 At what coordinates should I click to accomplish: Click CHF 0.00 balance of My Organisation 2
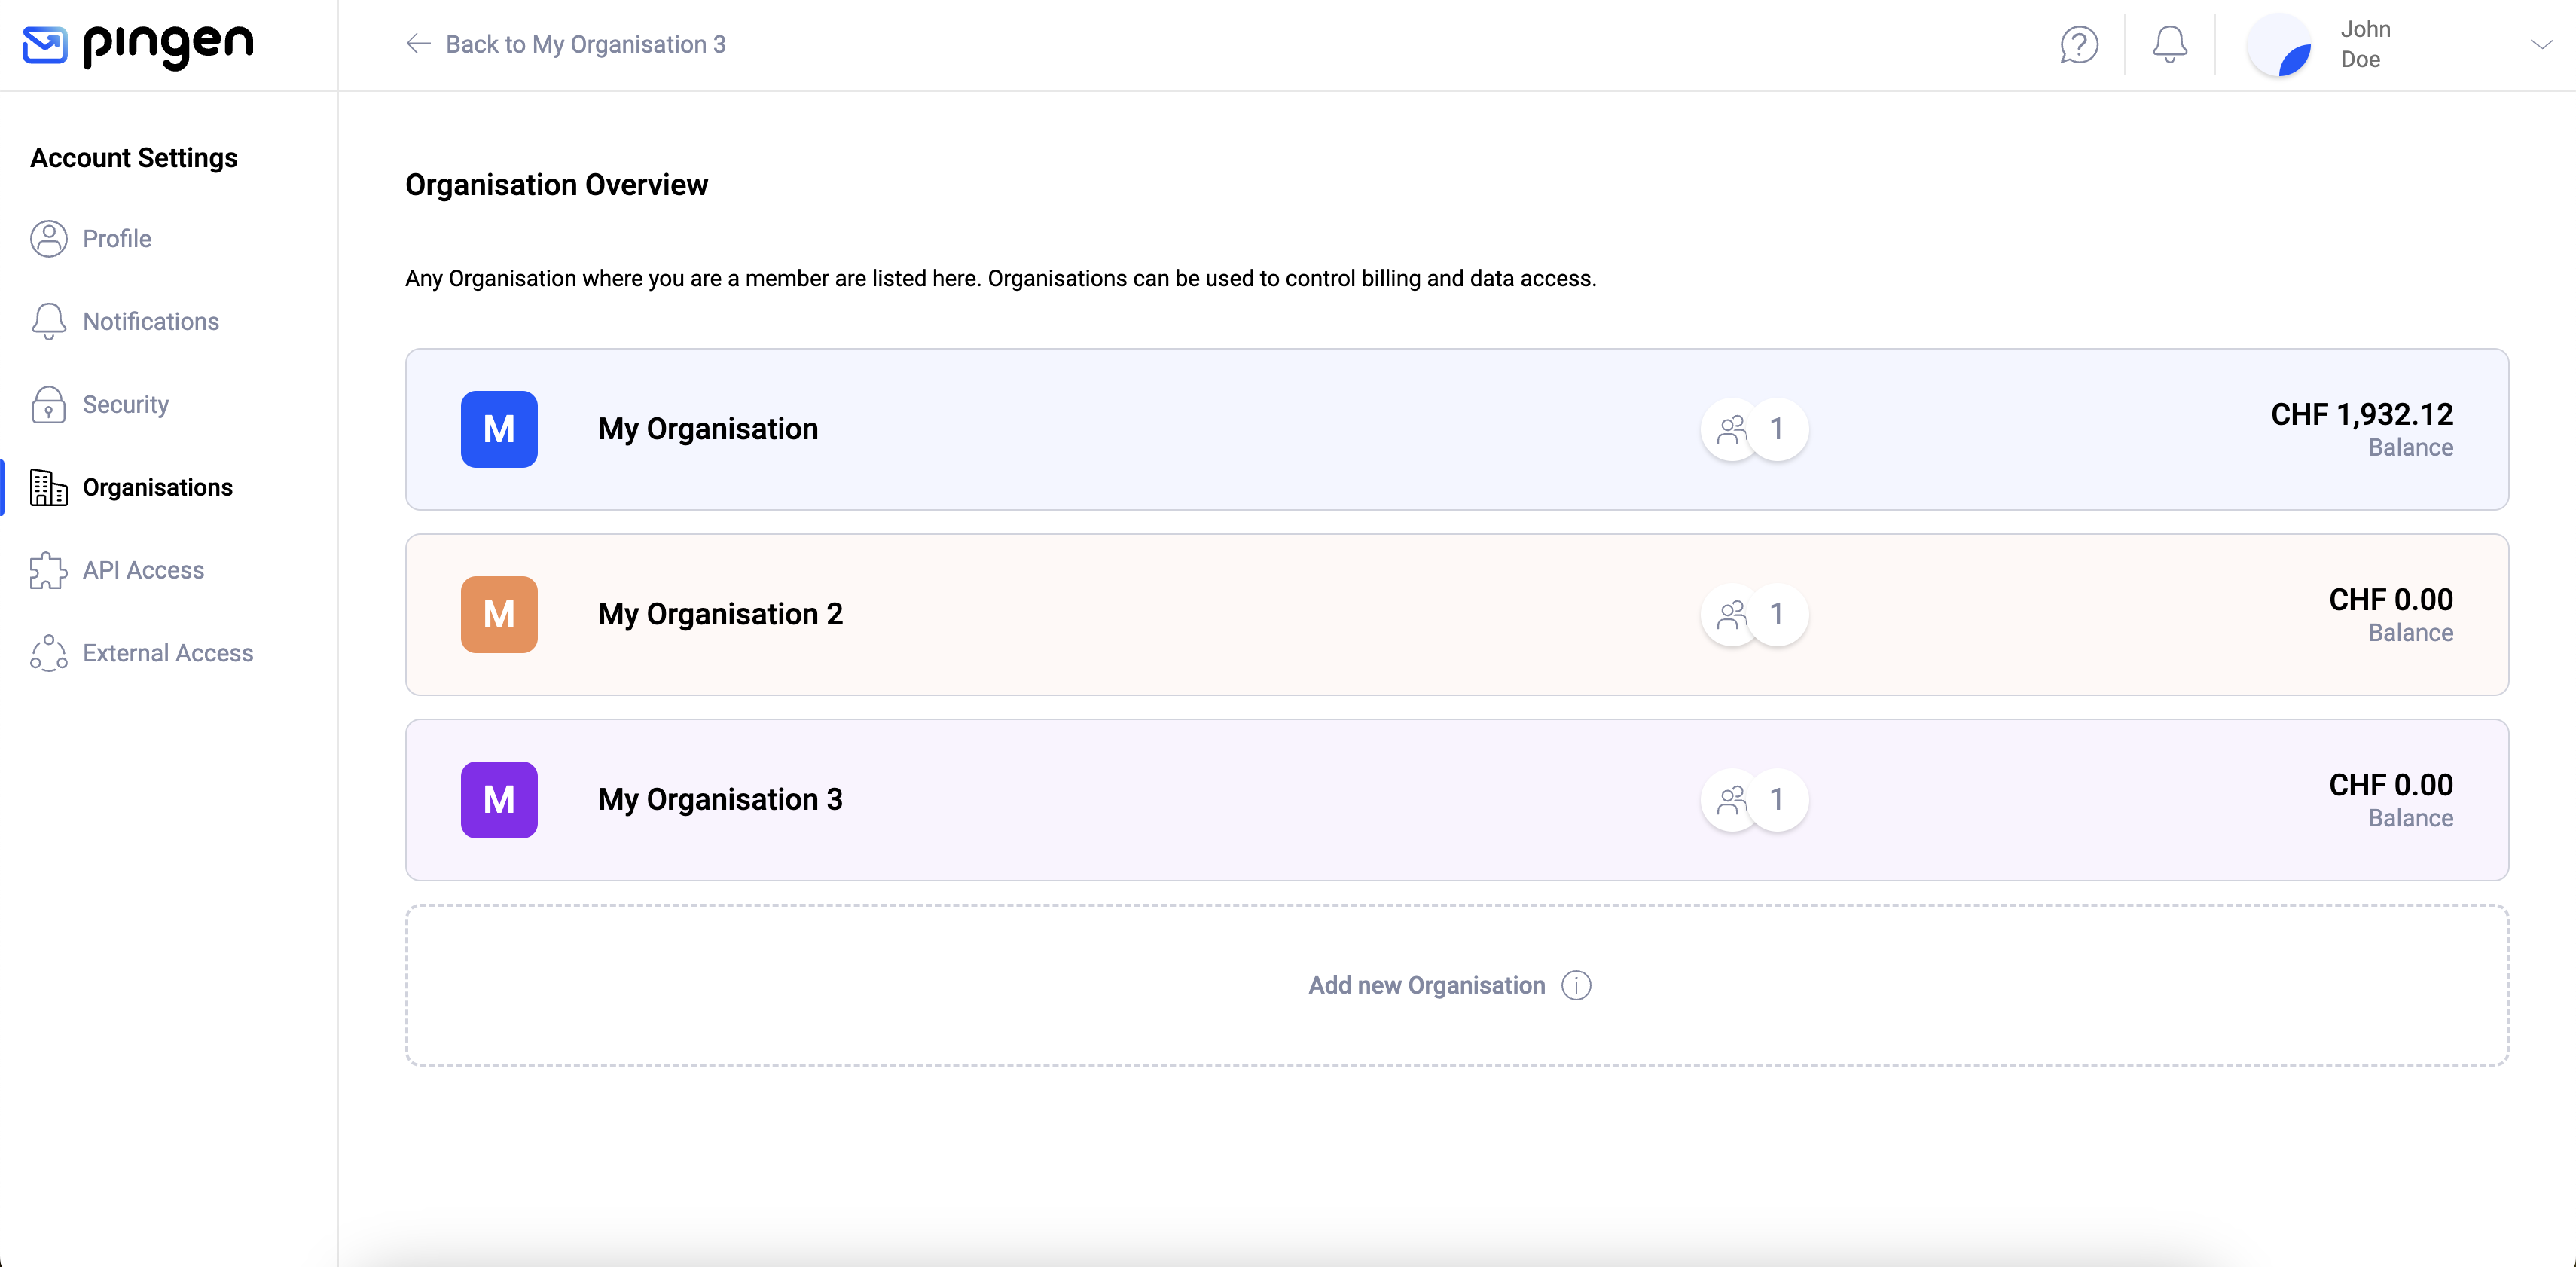(x=2390, y=600)
